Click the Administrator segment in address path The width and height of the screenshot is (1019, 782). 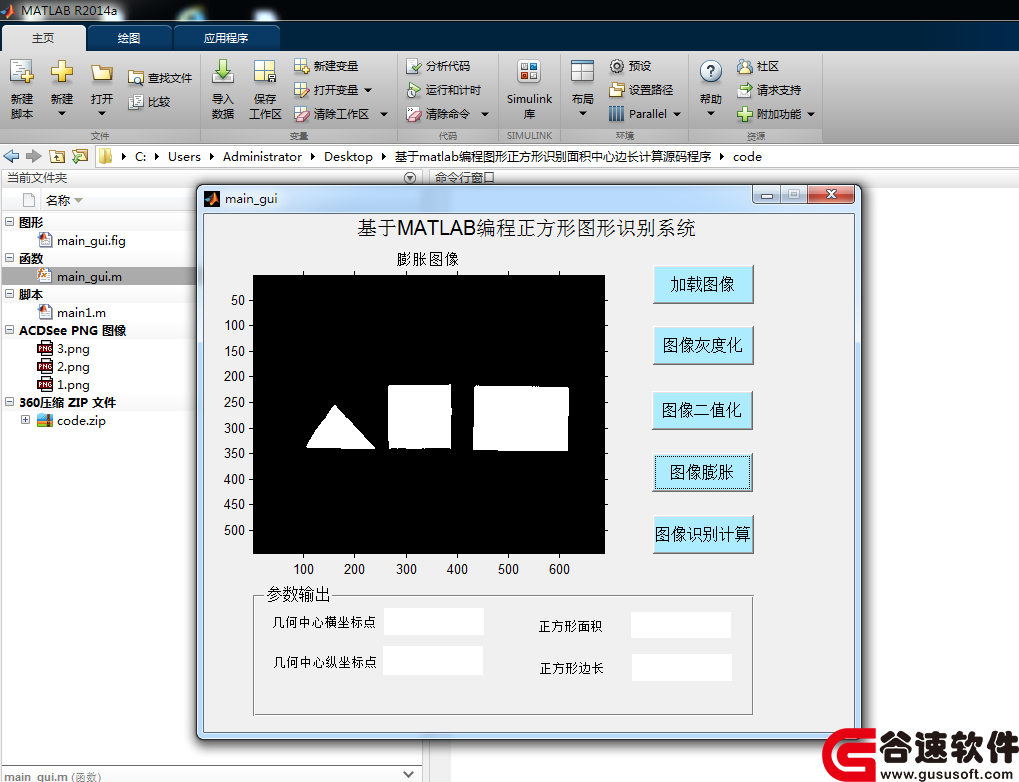pos(262,157)
